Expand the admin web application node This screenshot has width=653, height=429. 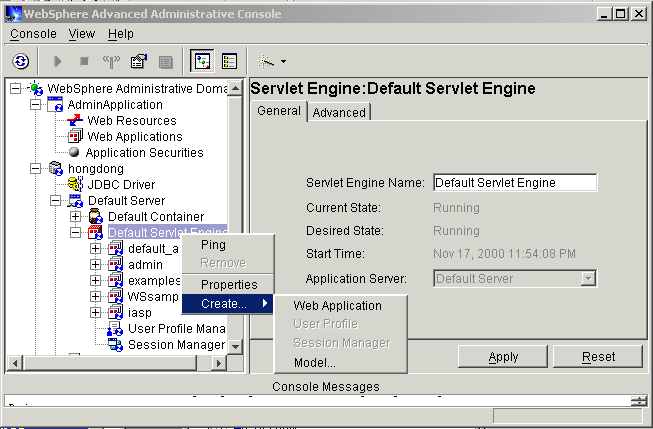[x=95, y=264]
